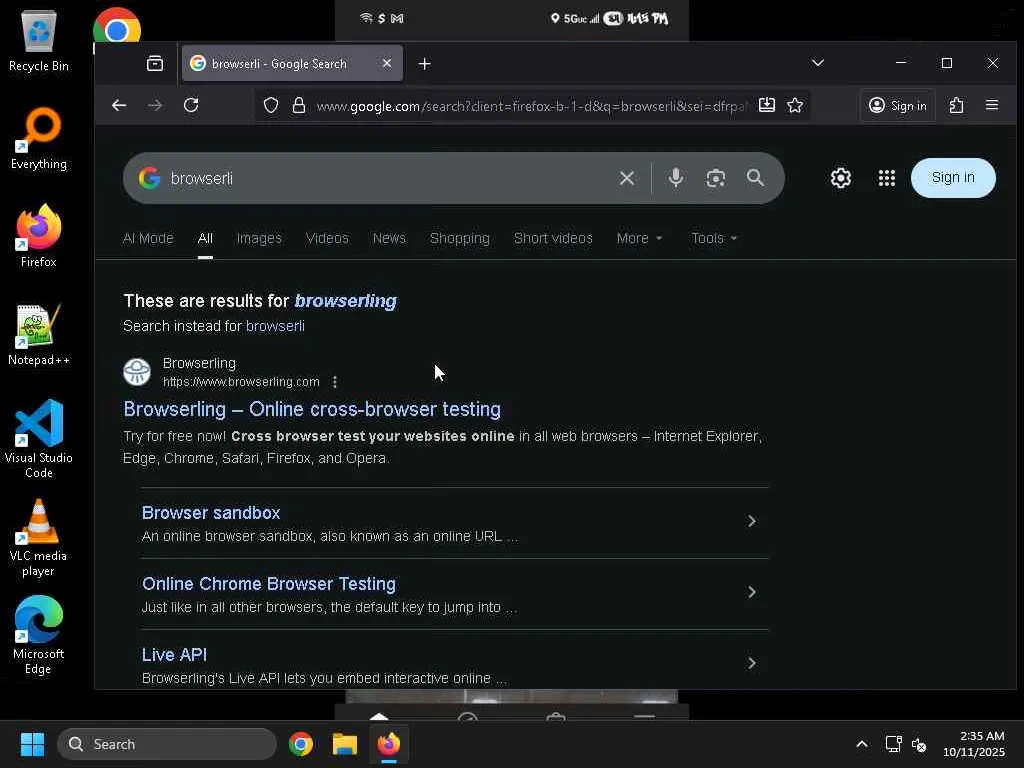Open Firefox extensions puzzle icon
This screenshot has height=768, width=1024.
pos(956,105)
